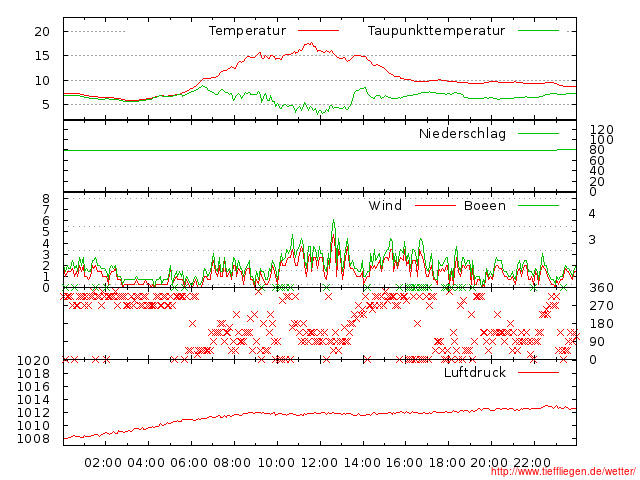Click the 06:00 time axis label
This screenshot has height=480, width=640.
[x=189, y=463]
